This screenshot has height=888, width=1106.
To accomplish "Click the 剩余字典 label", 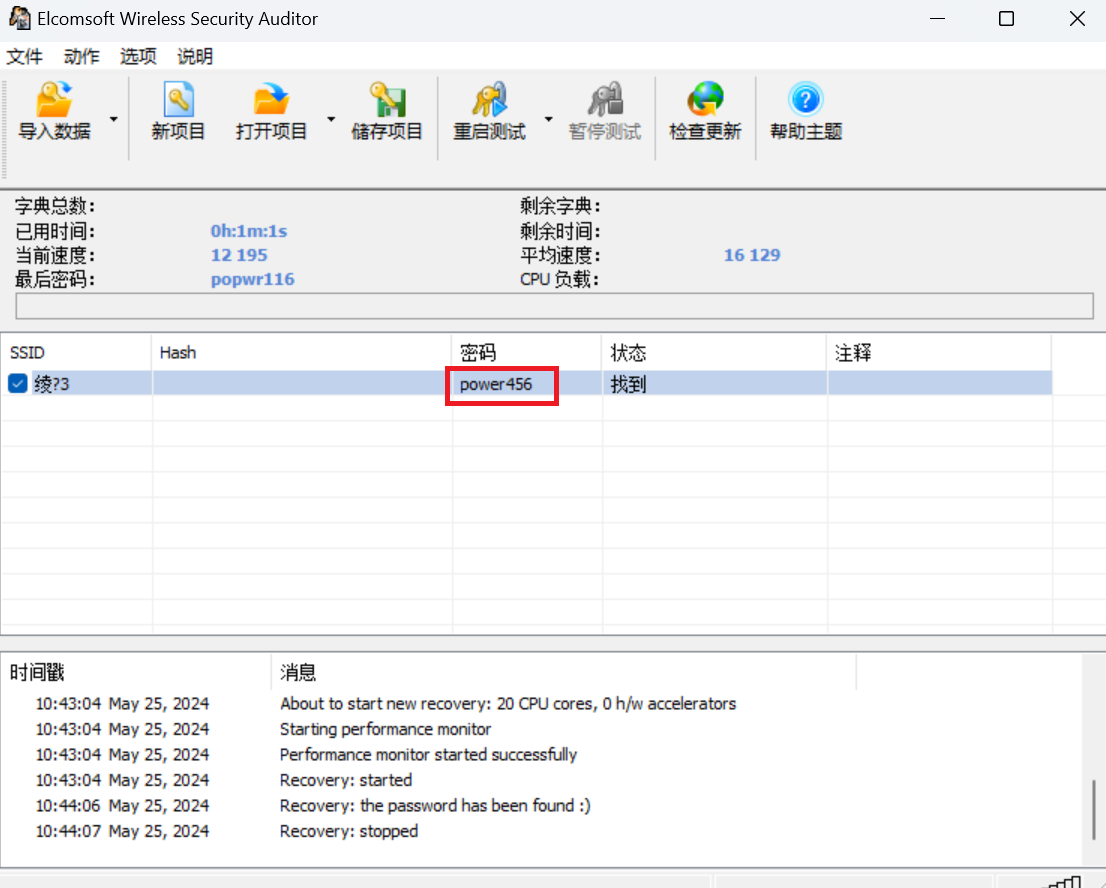I will pos(560,207).
